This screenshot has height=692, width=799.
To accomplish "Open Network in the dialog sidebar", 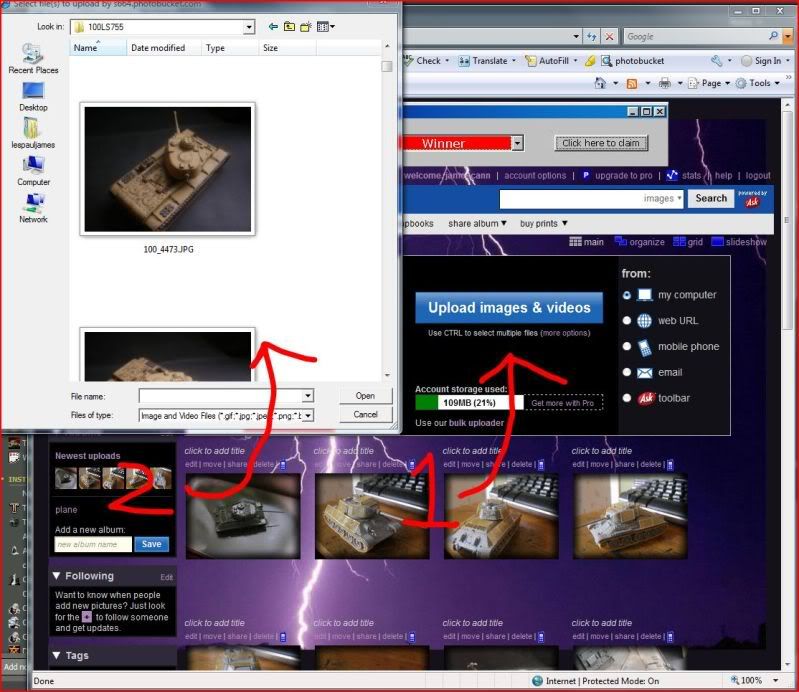I will point(33,208).
